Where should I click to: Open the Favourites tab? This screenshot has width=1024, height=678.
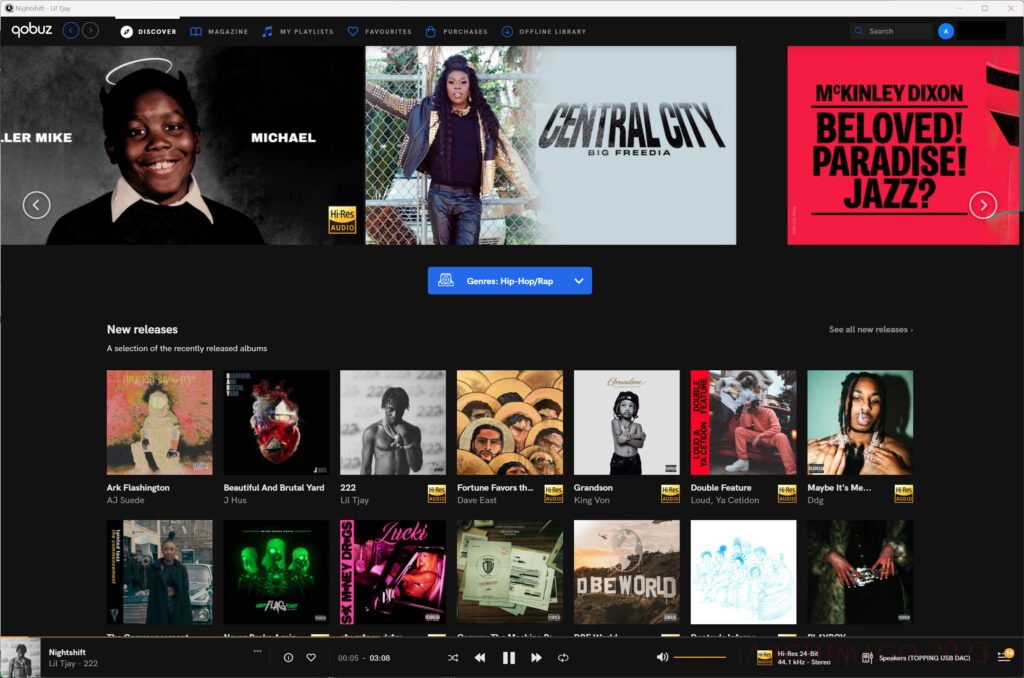click(379, 31)
